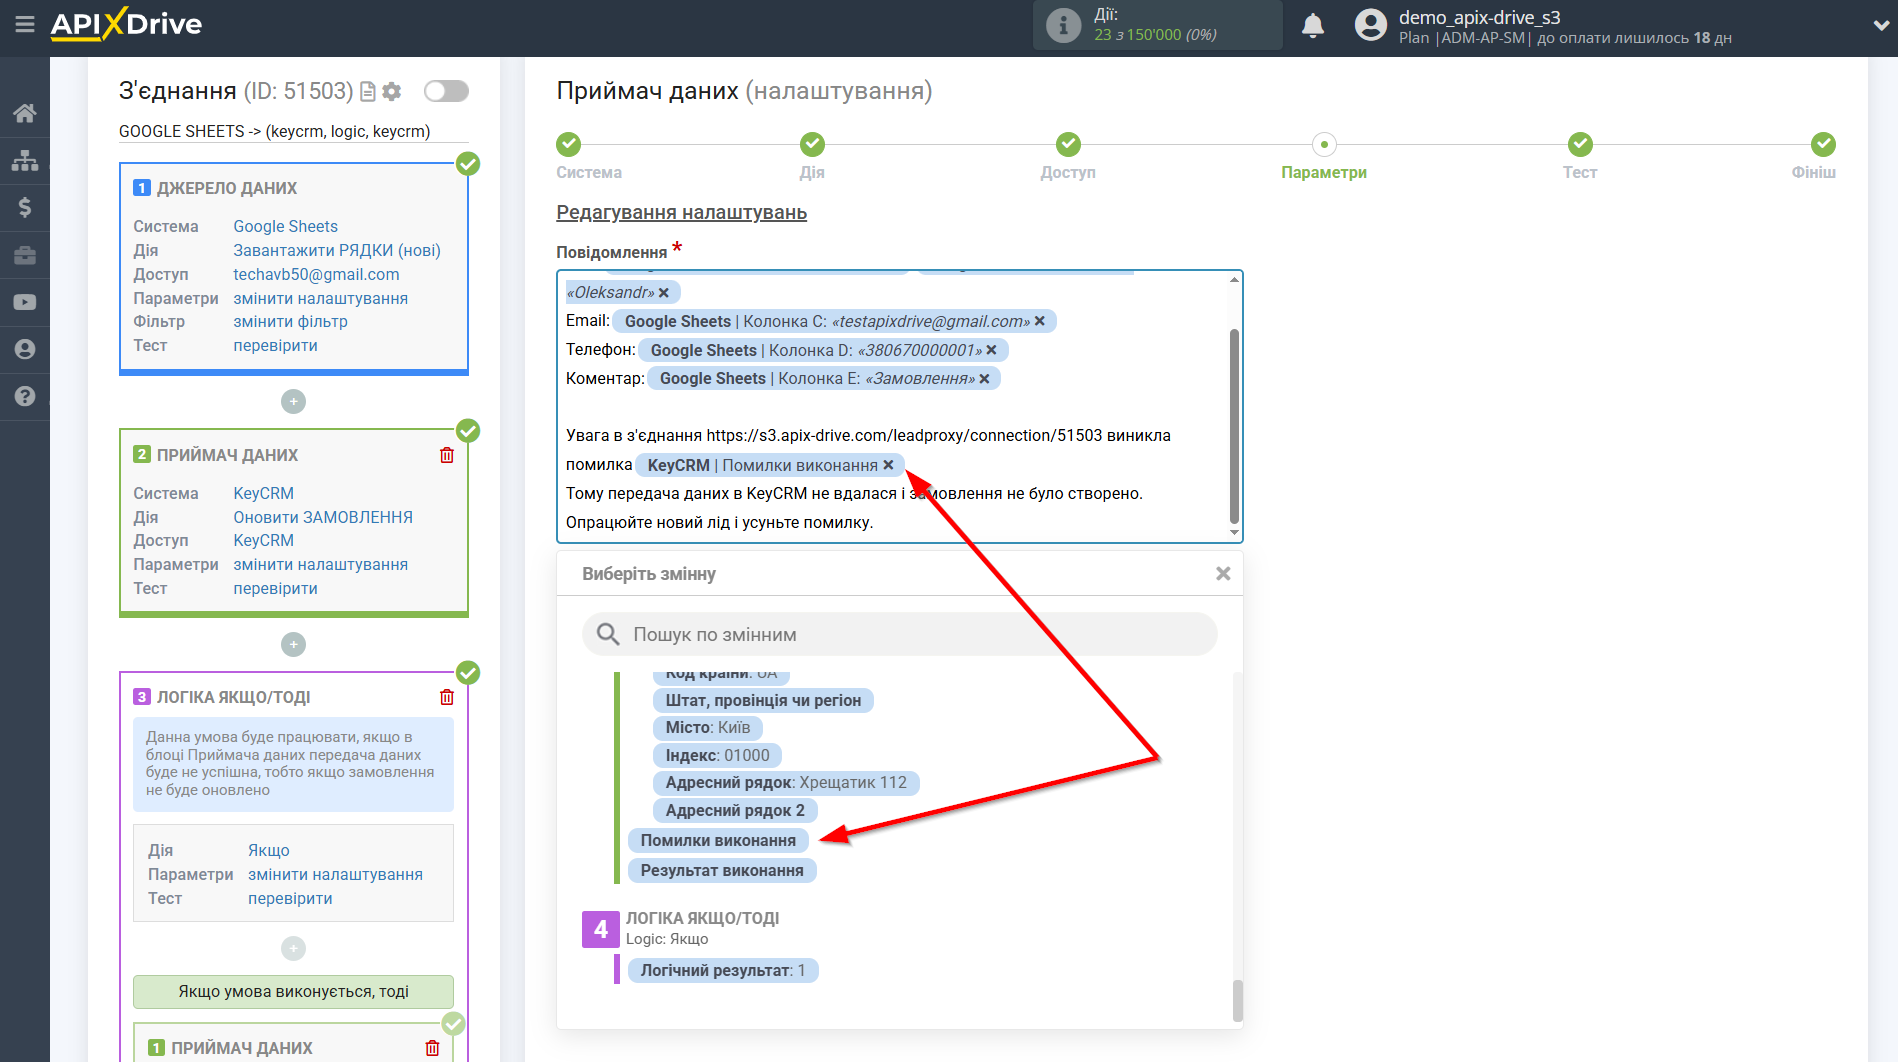
Task: Click the connection document copy icon
Action: pyautogui.click(x=368, y=91)
